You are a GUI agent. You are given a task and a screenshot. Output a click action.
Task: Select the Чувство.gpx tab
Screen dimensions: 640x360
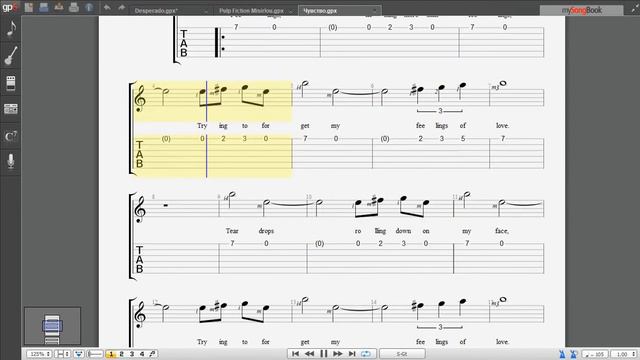320,11
